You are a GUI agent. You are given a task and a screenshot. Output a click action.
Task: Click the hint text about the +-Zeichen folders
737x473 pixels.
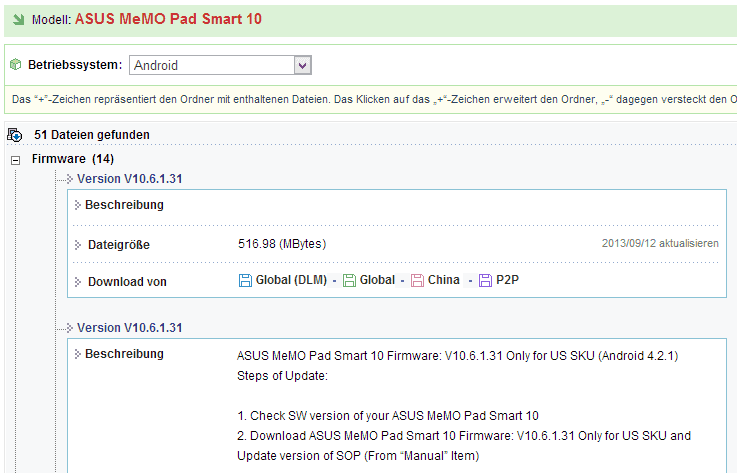pyautogui.click(x=374, y=100)
